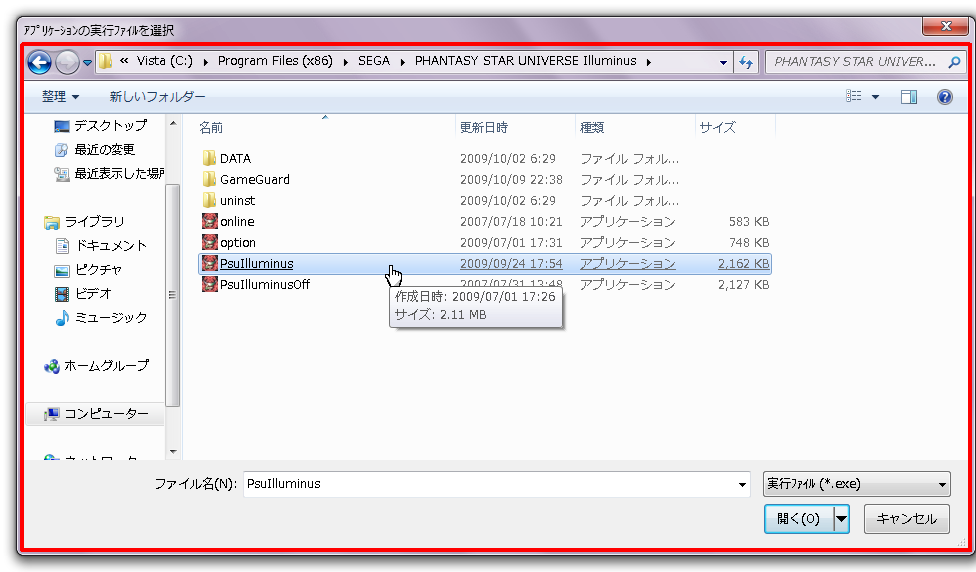Click the PsuIlluminusOff file name
Screen dimensions: 976x572
coord(265,284)
